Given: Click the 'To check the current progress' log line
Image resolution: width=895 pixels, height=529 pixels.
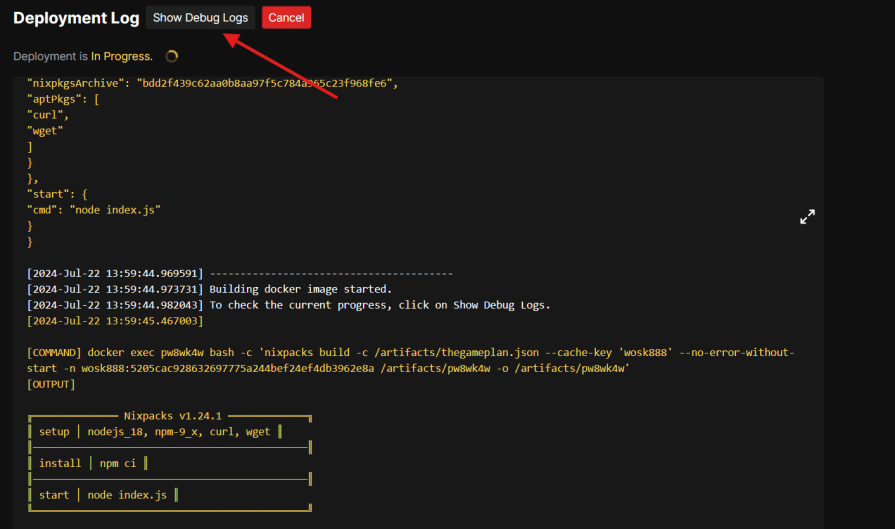Looking at the screenshot, I should 289,305.
